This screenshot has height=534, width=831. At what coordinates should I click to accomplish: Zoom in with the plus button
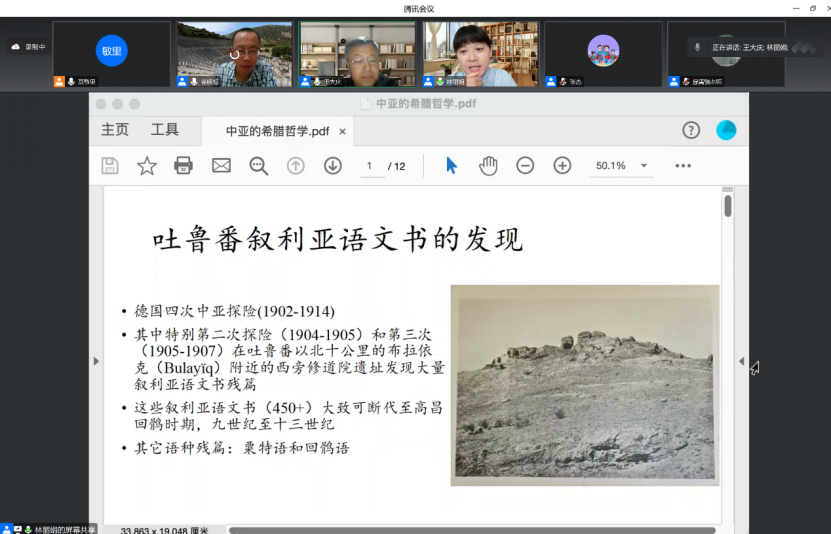[x=562, y=166]
